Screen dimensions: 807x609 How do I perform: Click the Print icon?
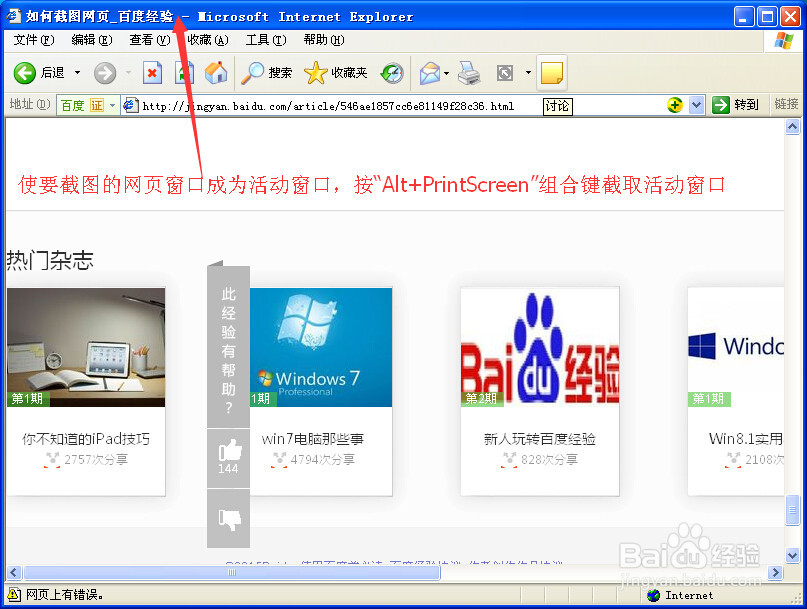(x=469, y=73)
